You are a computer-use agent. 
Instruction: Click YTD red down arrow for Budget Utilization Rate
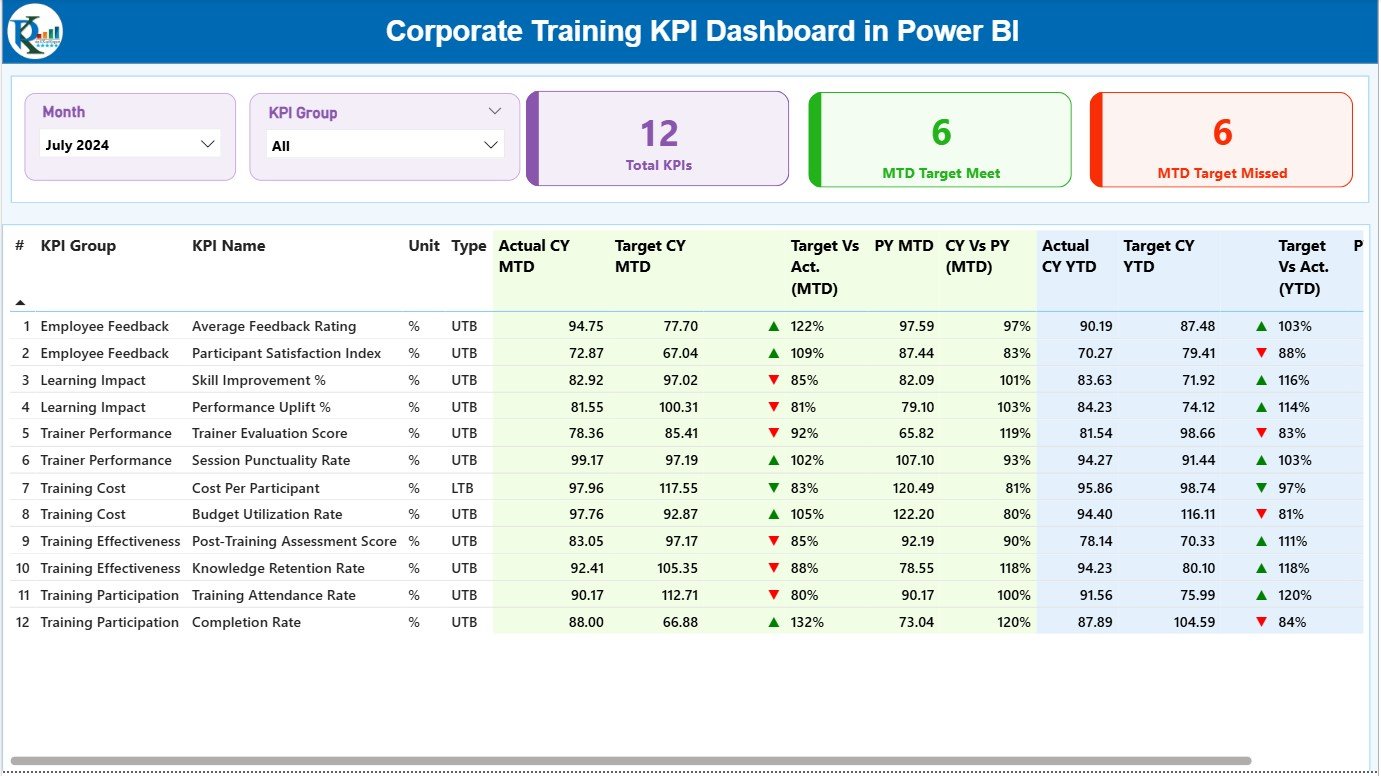coord(1261,514)
